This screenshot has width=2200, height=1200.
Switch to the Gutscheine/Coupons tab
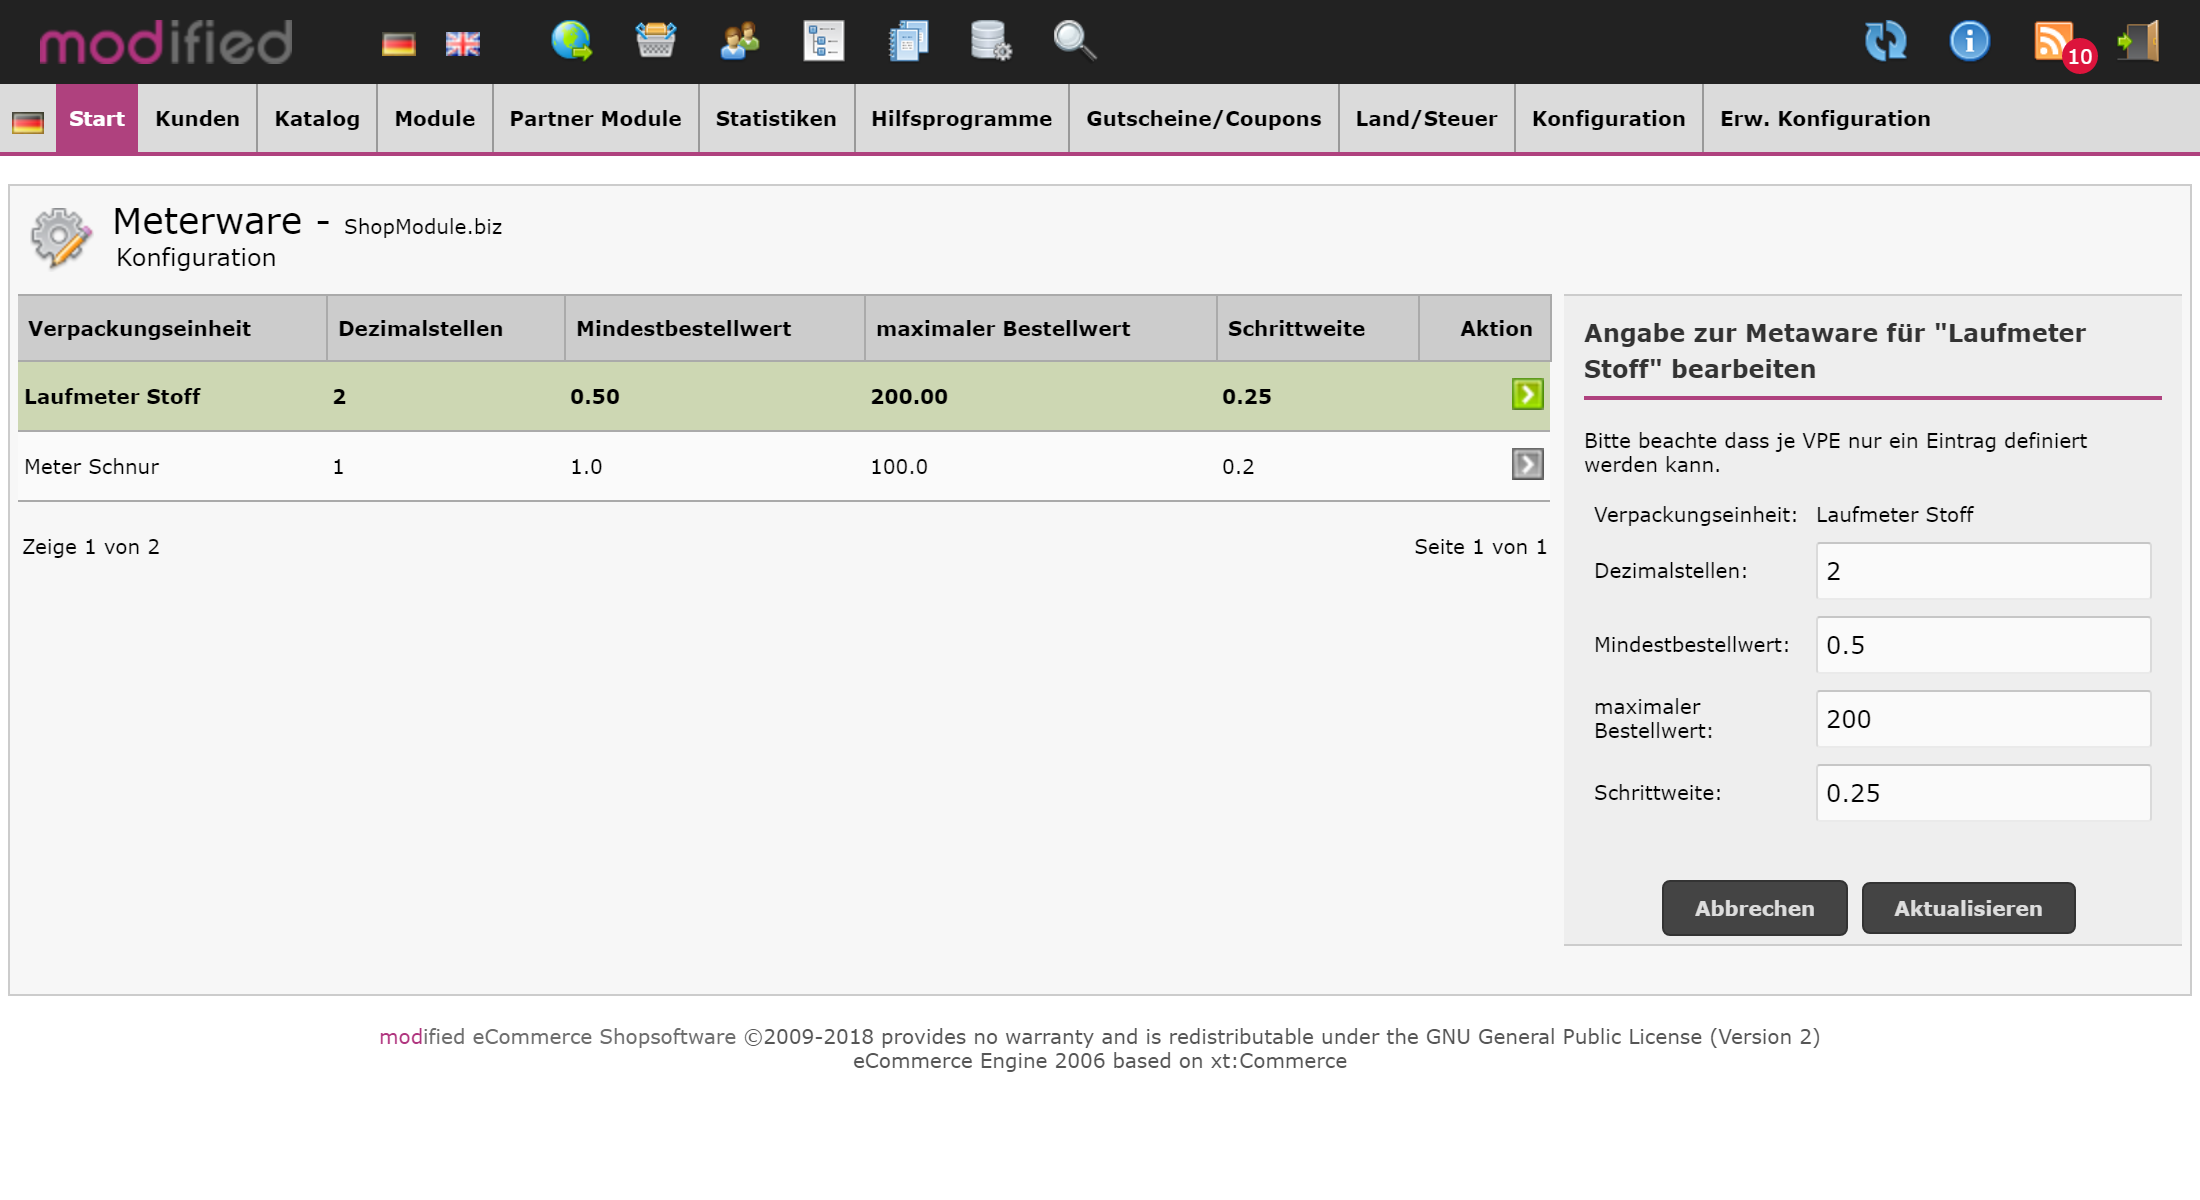point(1203,118)
